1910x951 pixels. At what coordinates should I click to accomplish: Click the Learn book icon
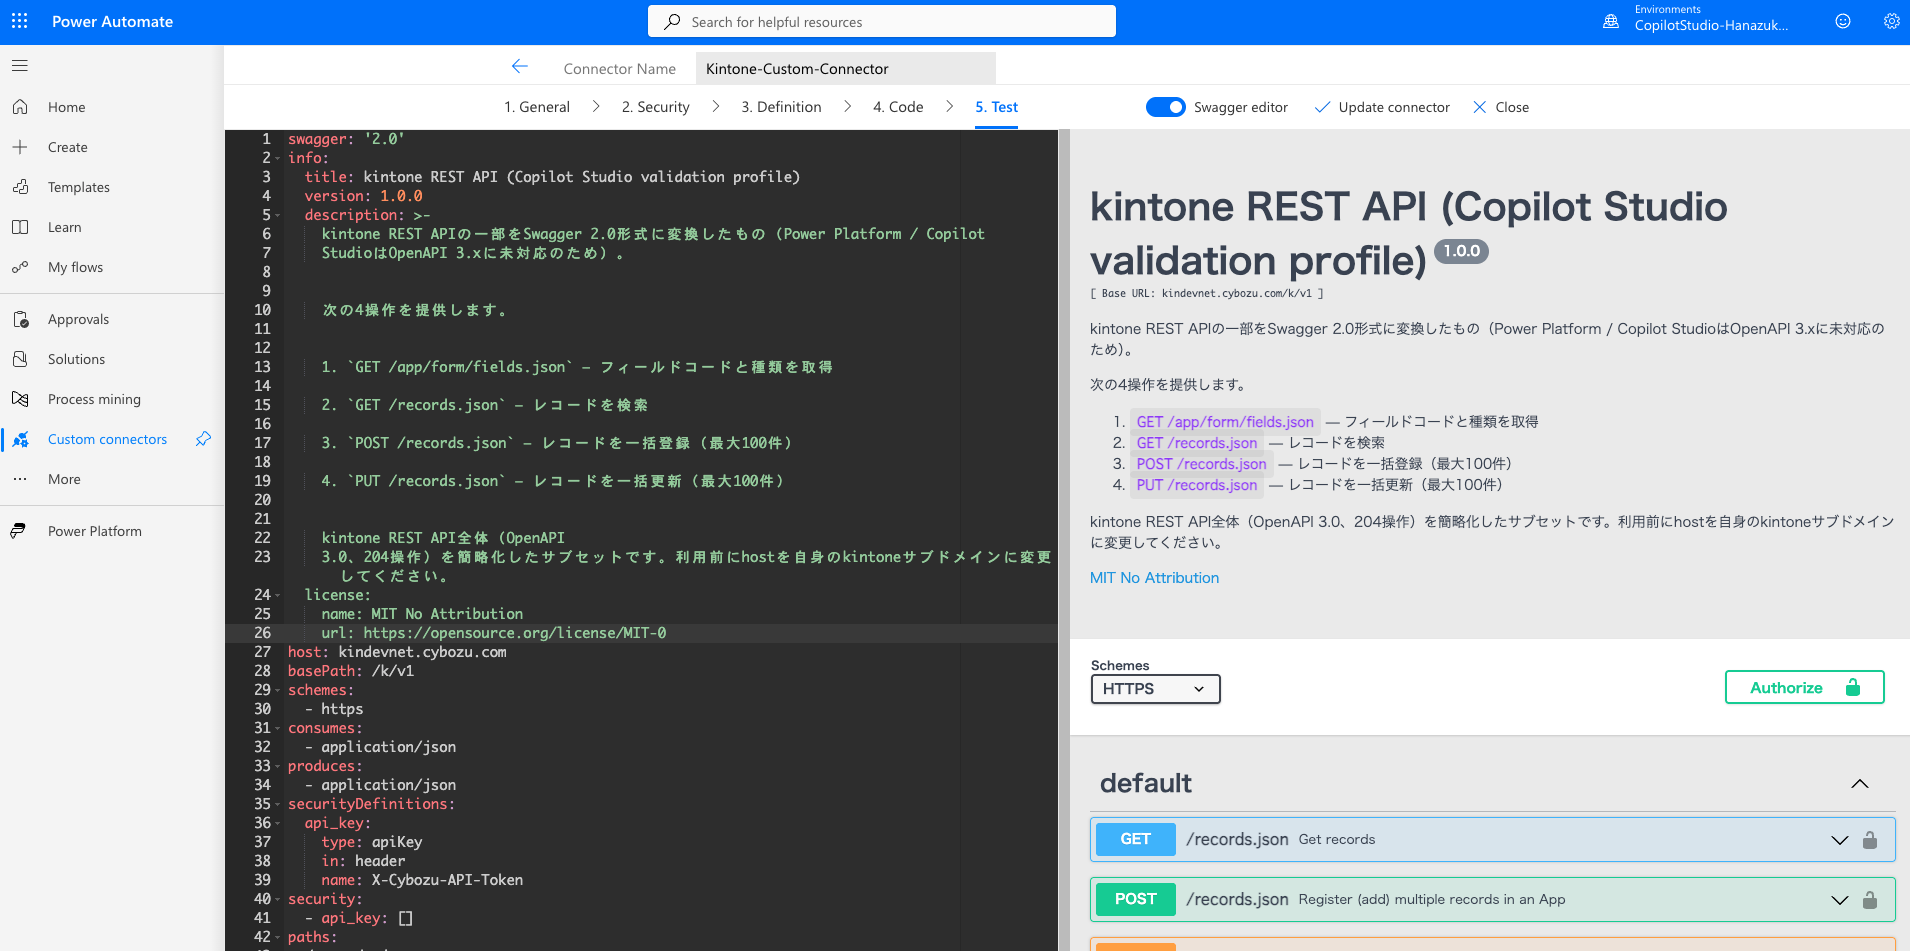[20, 227]
